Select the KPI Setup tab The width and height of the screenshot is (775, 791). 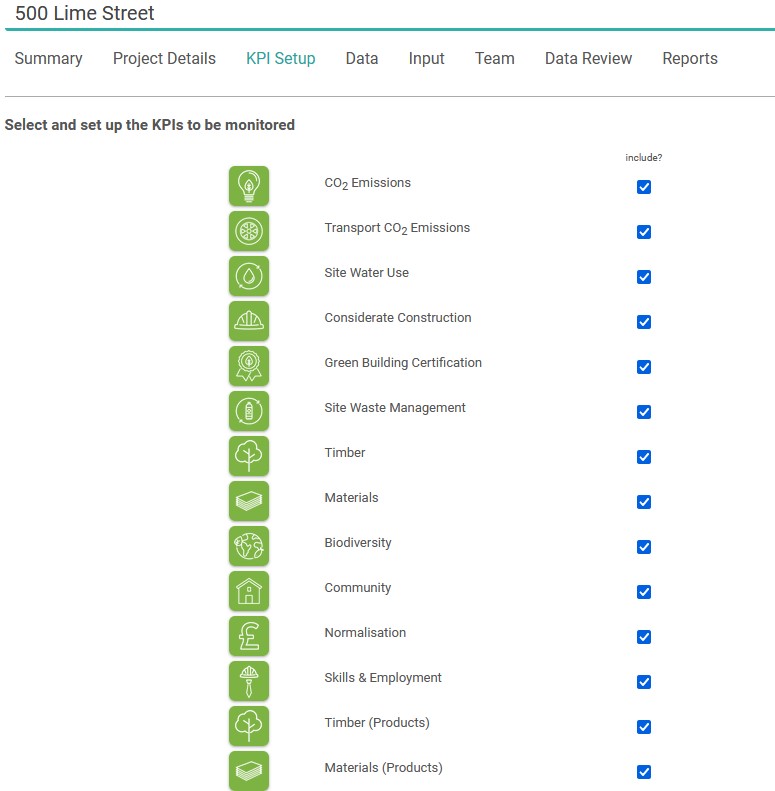pyautogui.click(x=281, y=59)
